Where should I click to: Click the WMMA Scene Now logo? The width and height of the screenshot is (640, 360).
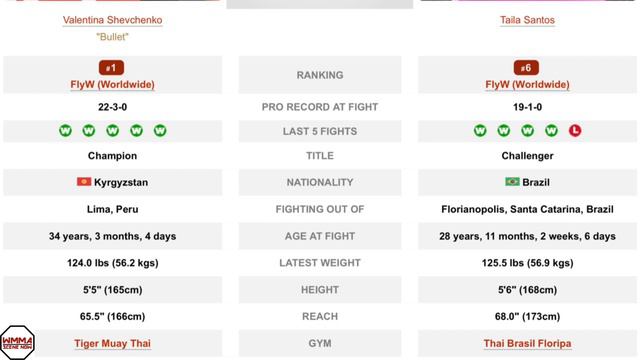pyautogui.click(x=17, y=342)
